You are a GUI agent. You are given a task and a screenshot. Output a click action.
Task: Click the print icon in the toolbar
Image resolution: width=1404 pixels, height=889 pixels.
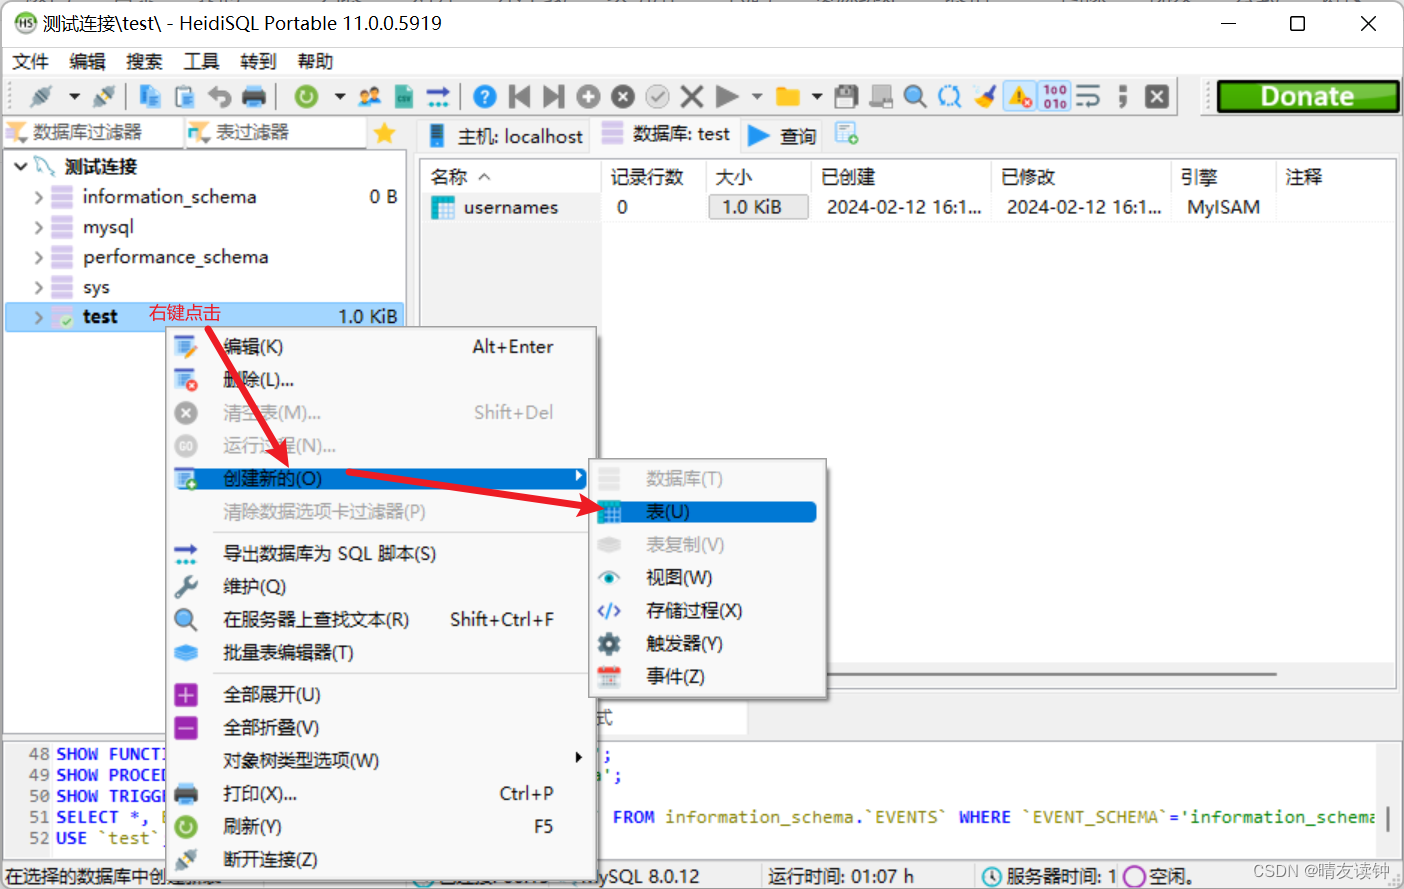255,97
